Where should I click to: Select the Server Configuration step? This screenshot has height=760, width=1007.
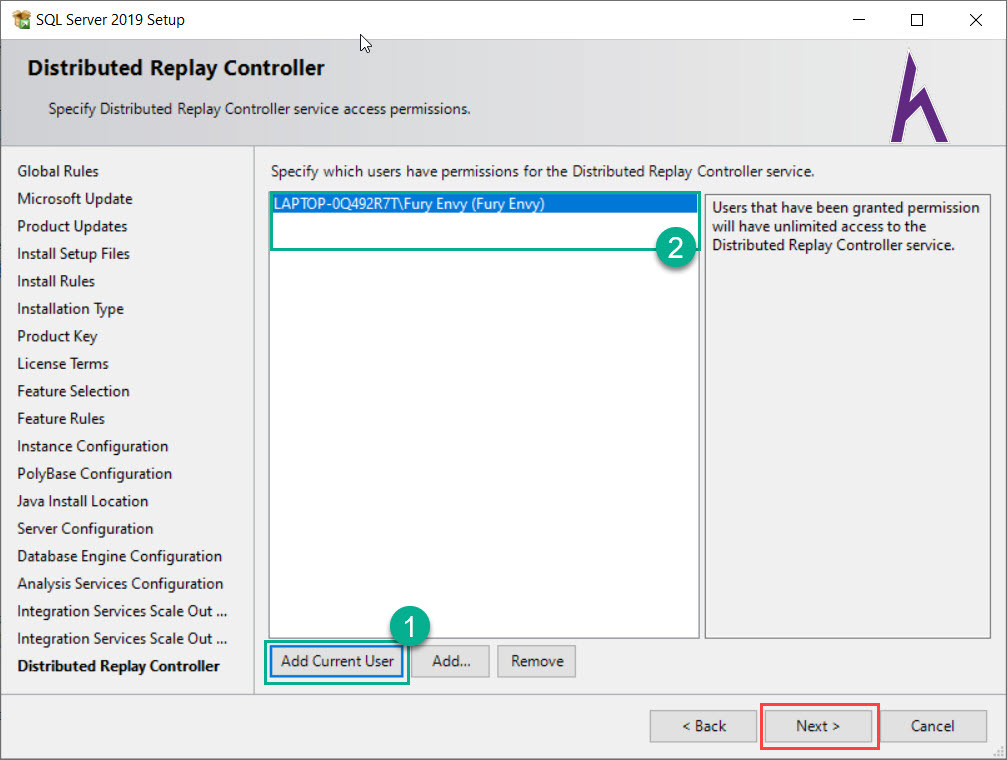(85, 529)
